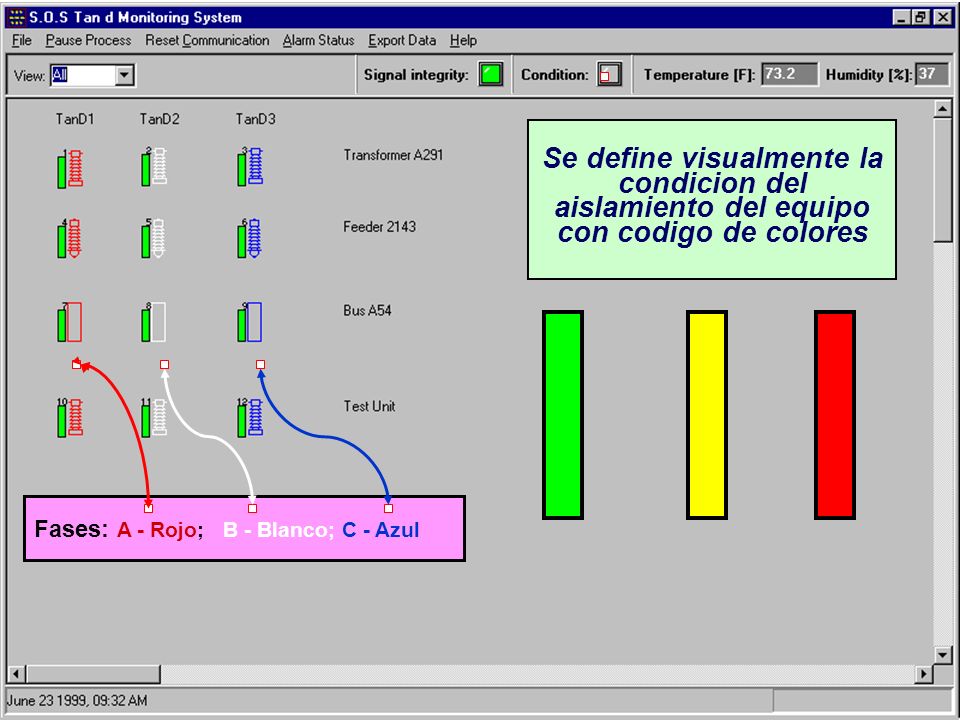Click vertical scrollbar down arrow

click(x=942, y=655)
